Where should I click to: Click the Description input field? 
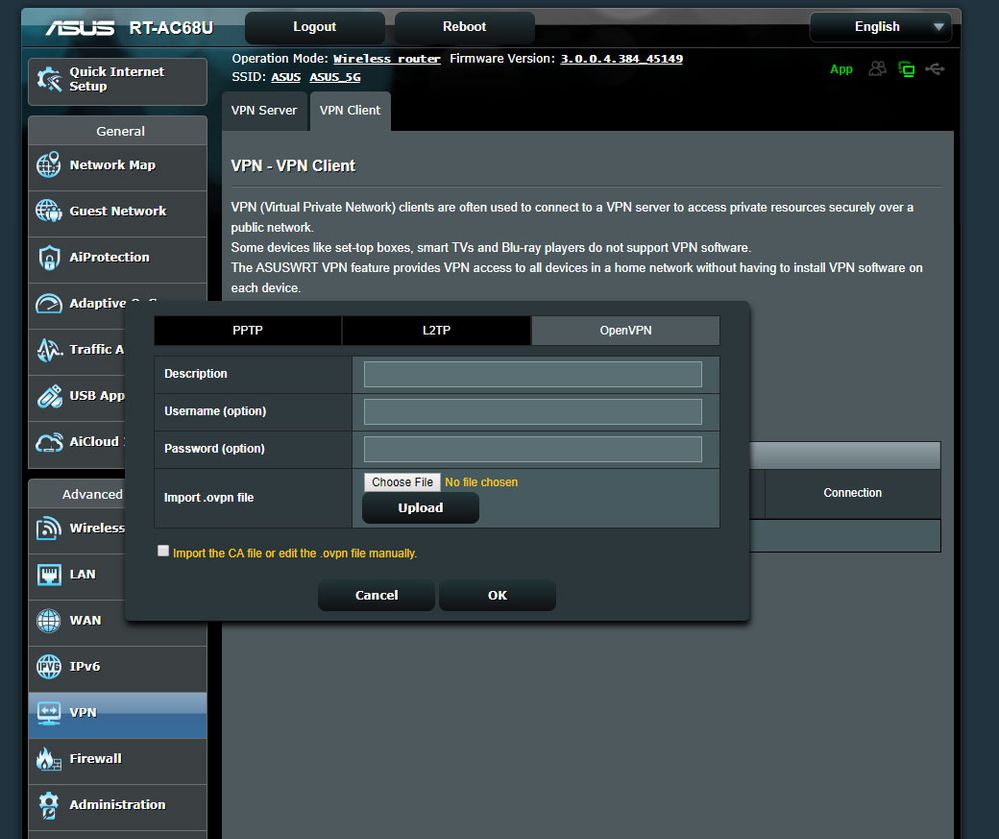(532, 374)
